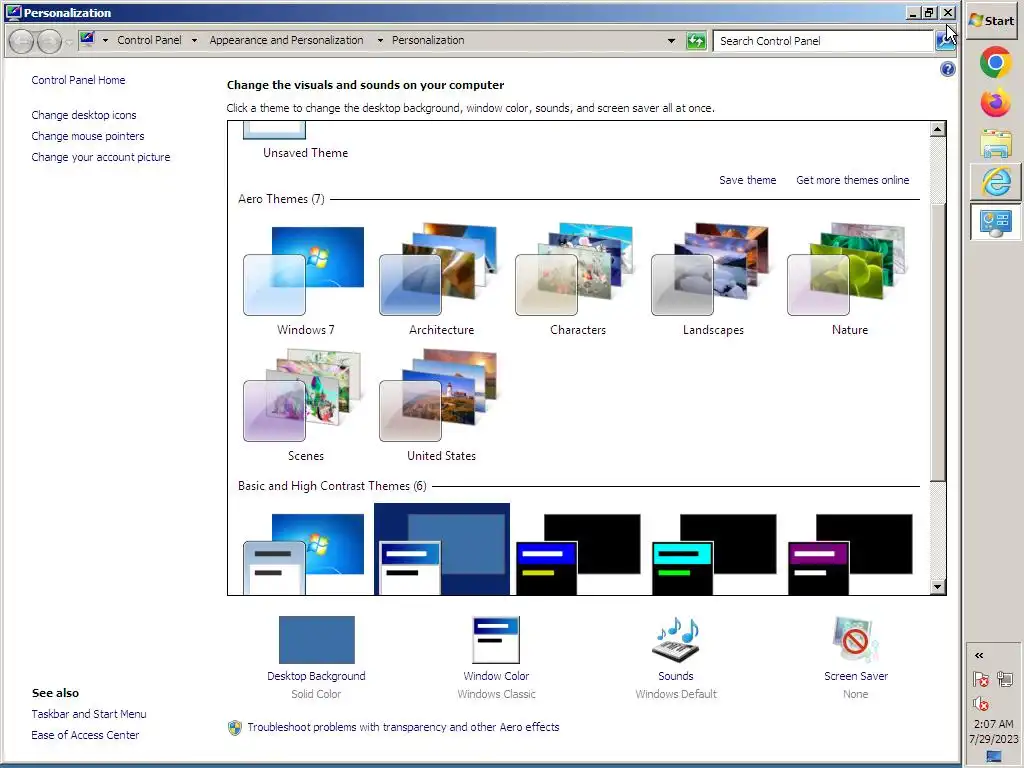1024x768 pixels.
Task: Click the theme list scroll up arrow
Action: [x=938, y=129]
